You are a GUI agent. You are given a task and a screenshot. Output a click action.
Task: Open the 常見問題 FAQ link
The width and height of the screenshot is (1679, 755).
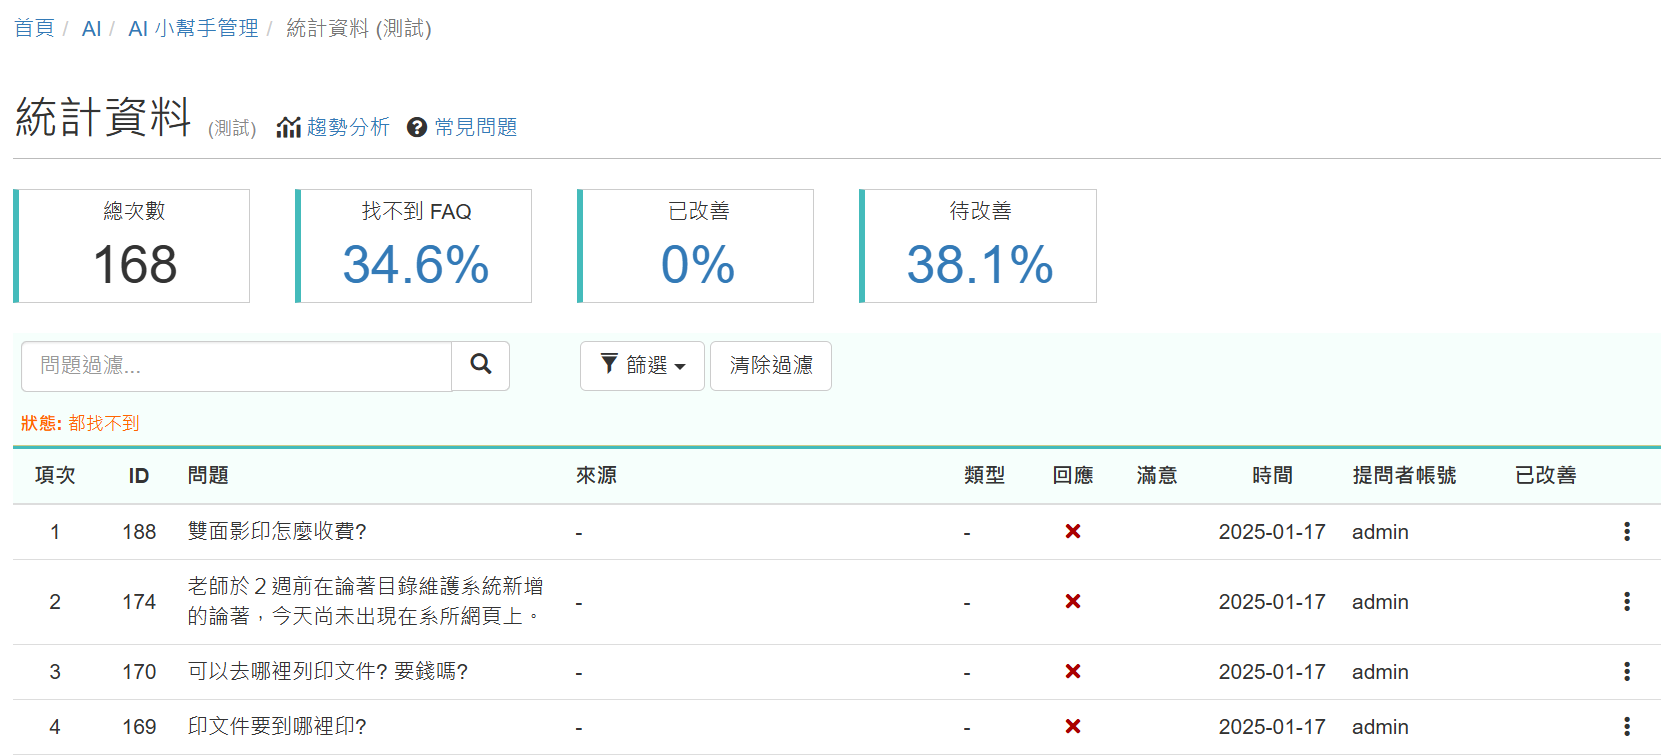pyautogui.click(x=463, y=127)
